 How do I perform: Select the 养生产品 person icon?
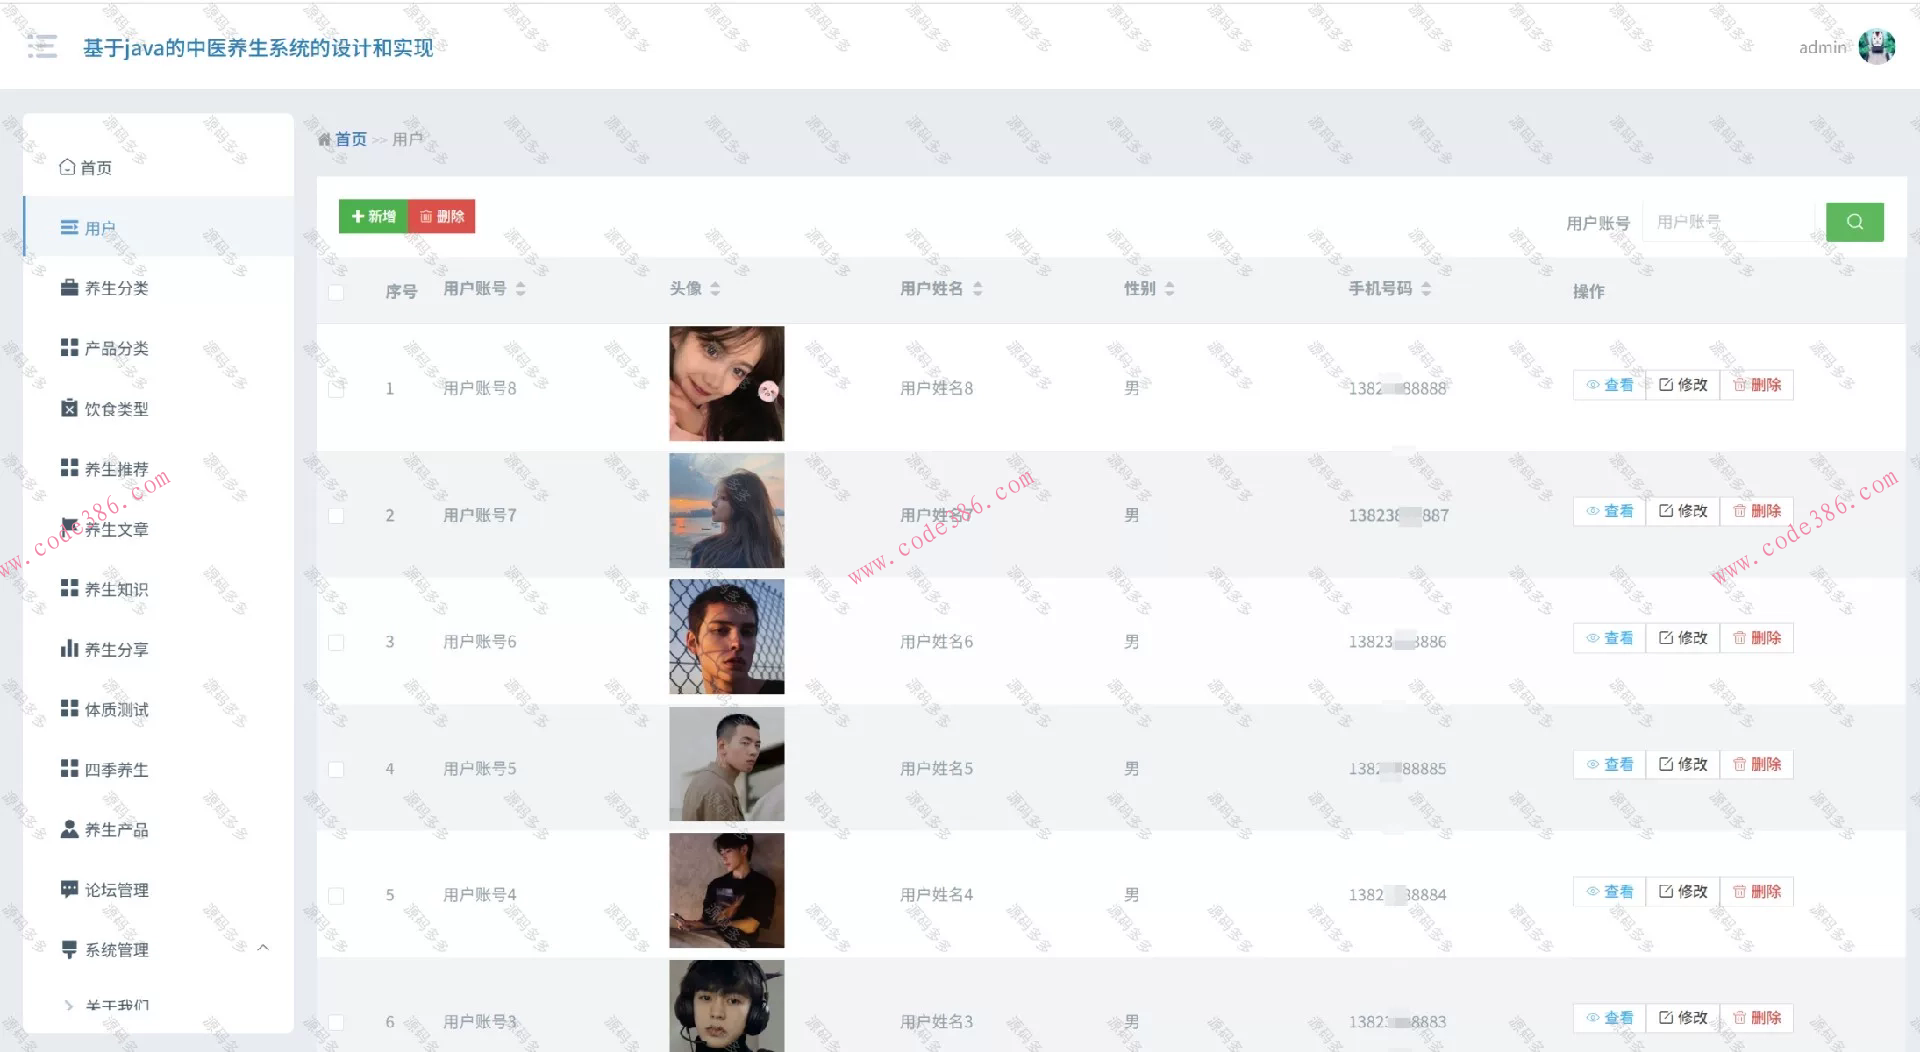[x=69, y=829]
